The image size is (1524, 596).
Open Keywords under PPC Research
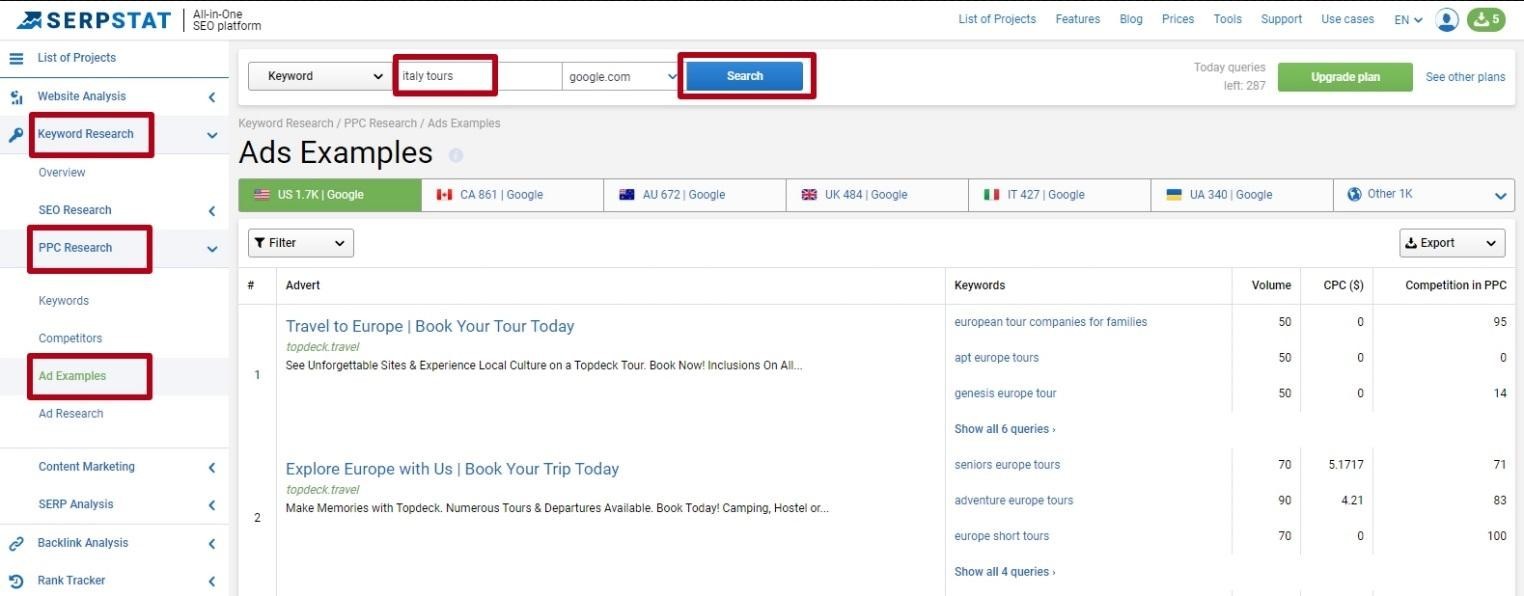coord(64,301)
